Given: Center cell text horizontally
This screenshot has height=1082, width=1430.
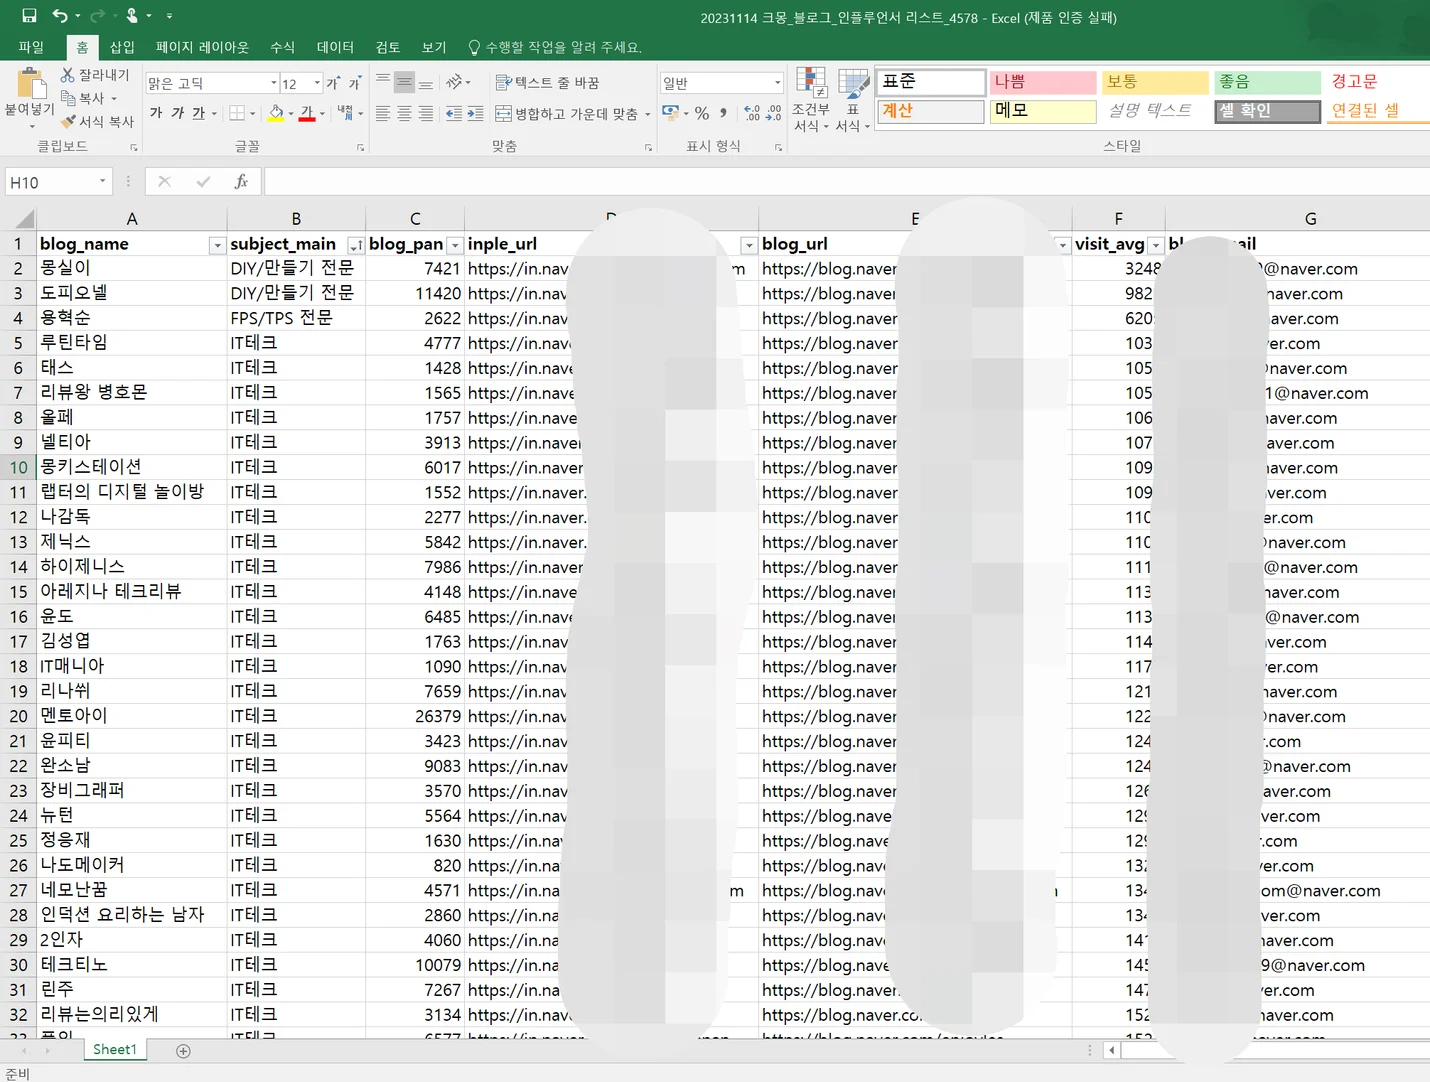Looking at the screenshot, I should coord(404,113).
